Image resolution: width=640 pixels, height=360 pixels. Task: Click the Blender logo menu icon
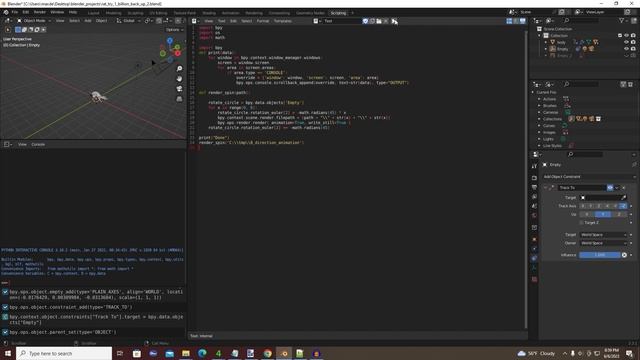pyautogui.click(x=6, y=12)
